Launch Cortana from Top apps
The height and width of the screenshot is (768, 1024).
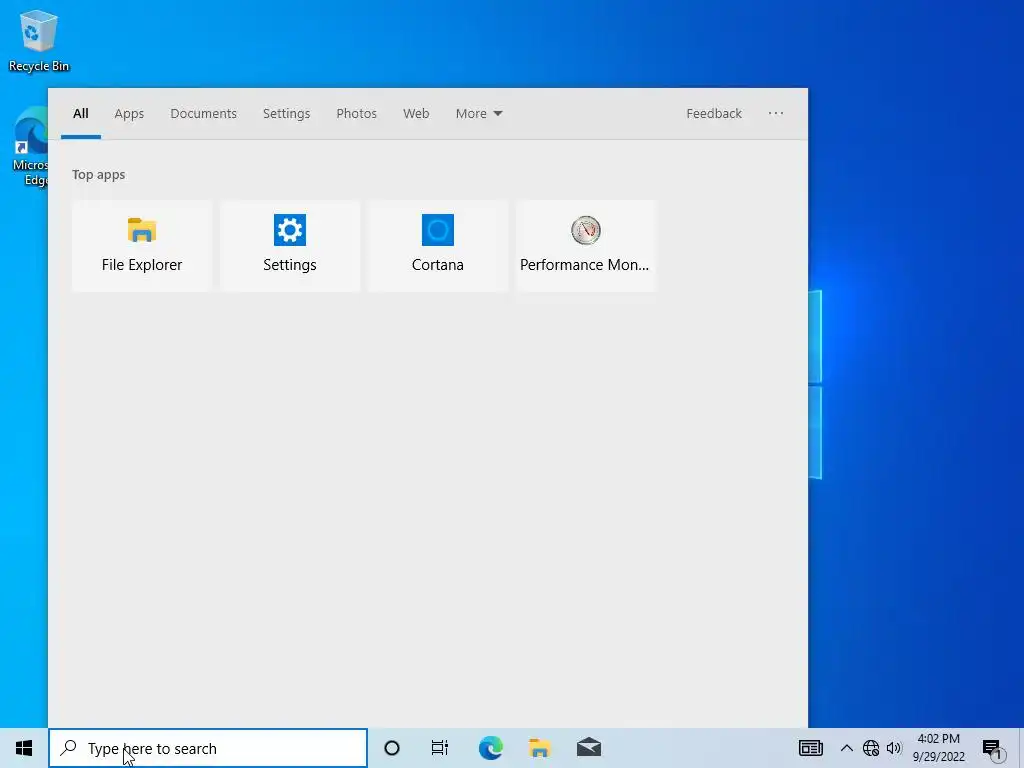pos(438,246)
